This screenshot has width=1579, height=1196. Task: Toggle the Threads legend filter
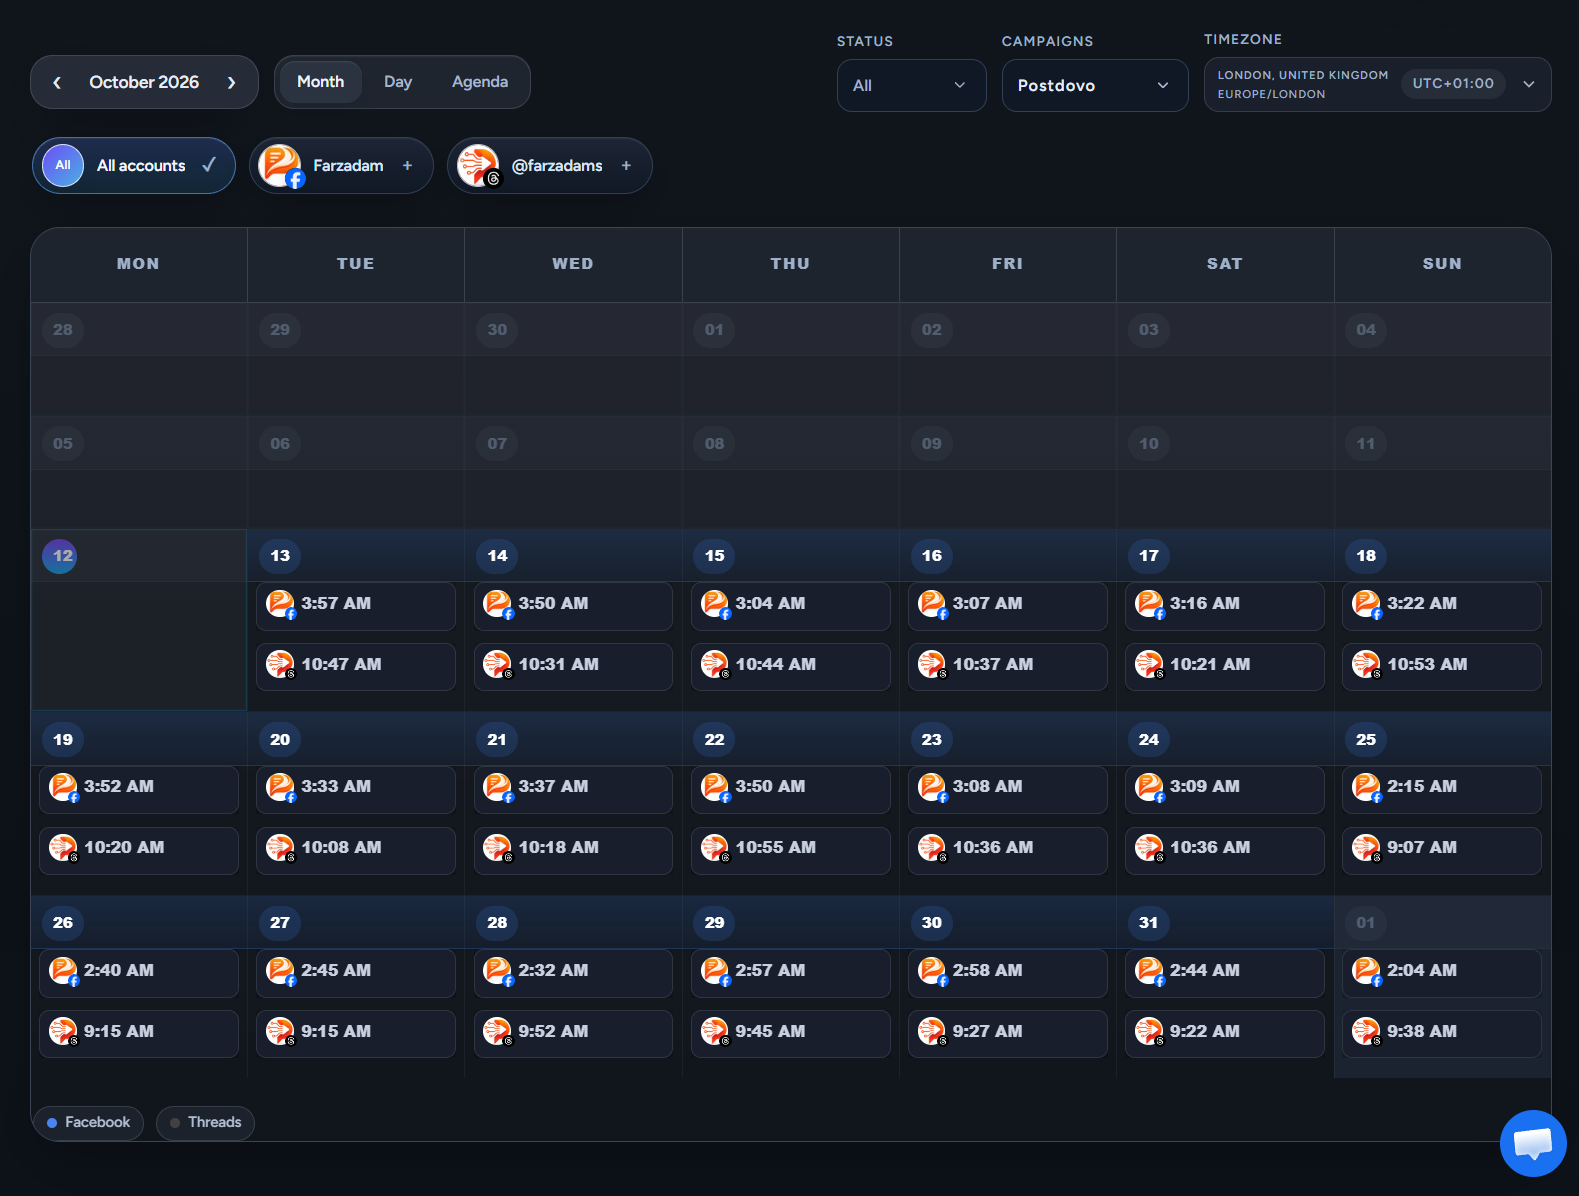205,1123
